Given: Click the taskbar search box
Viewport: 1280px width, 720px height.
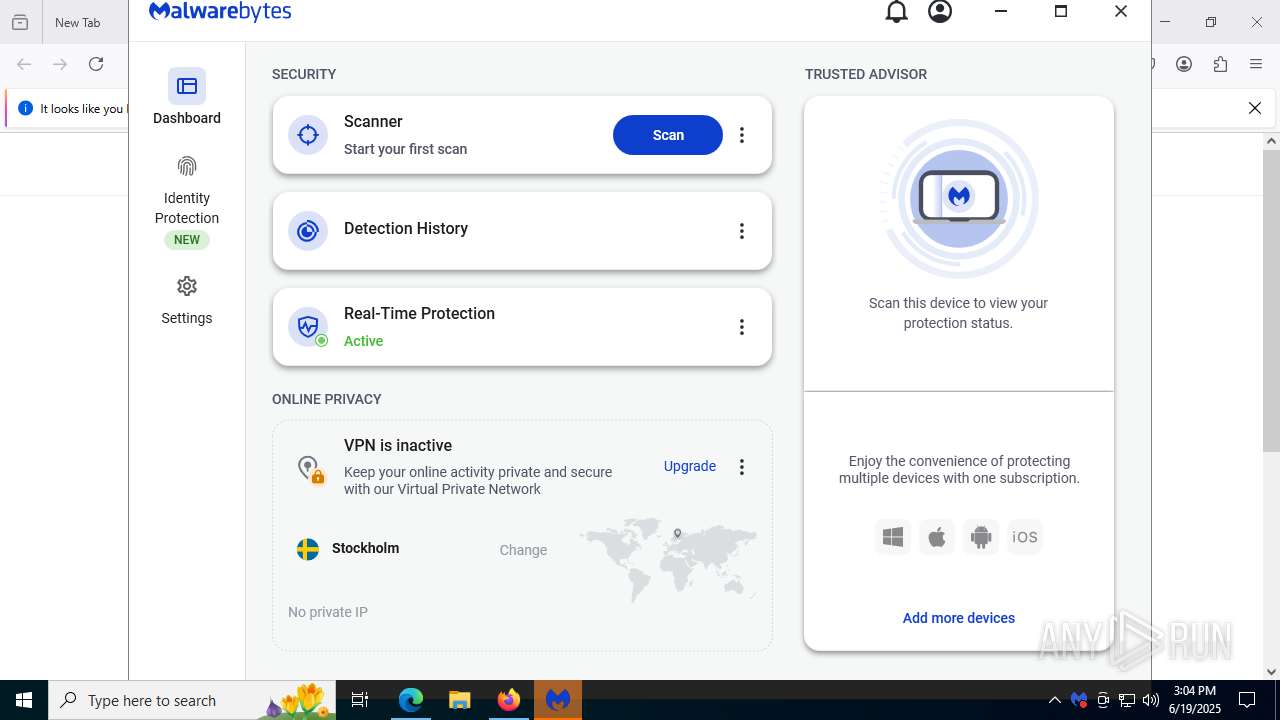Looking at the screenshot, I should click(193, 700).
